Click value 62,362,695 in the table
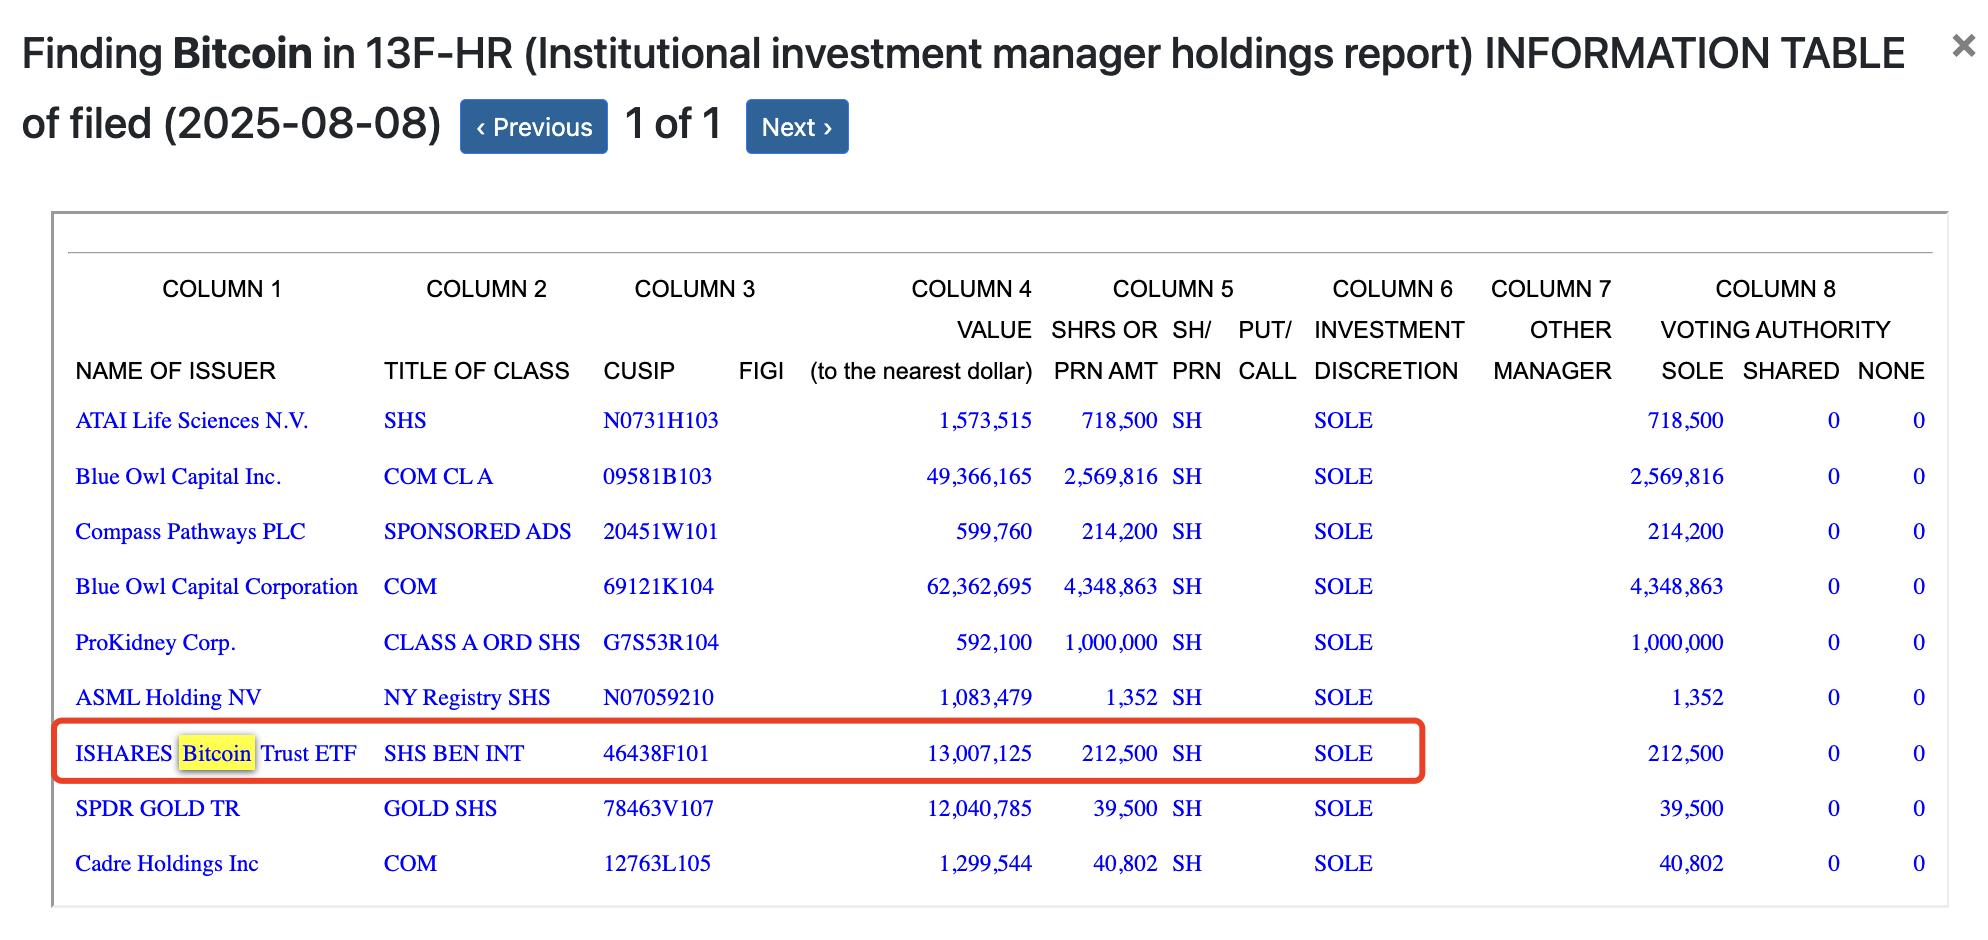Viewport: 1988px width, 940px height. (x=979, y=586)
